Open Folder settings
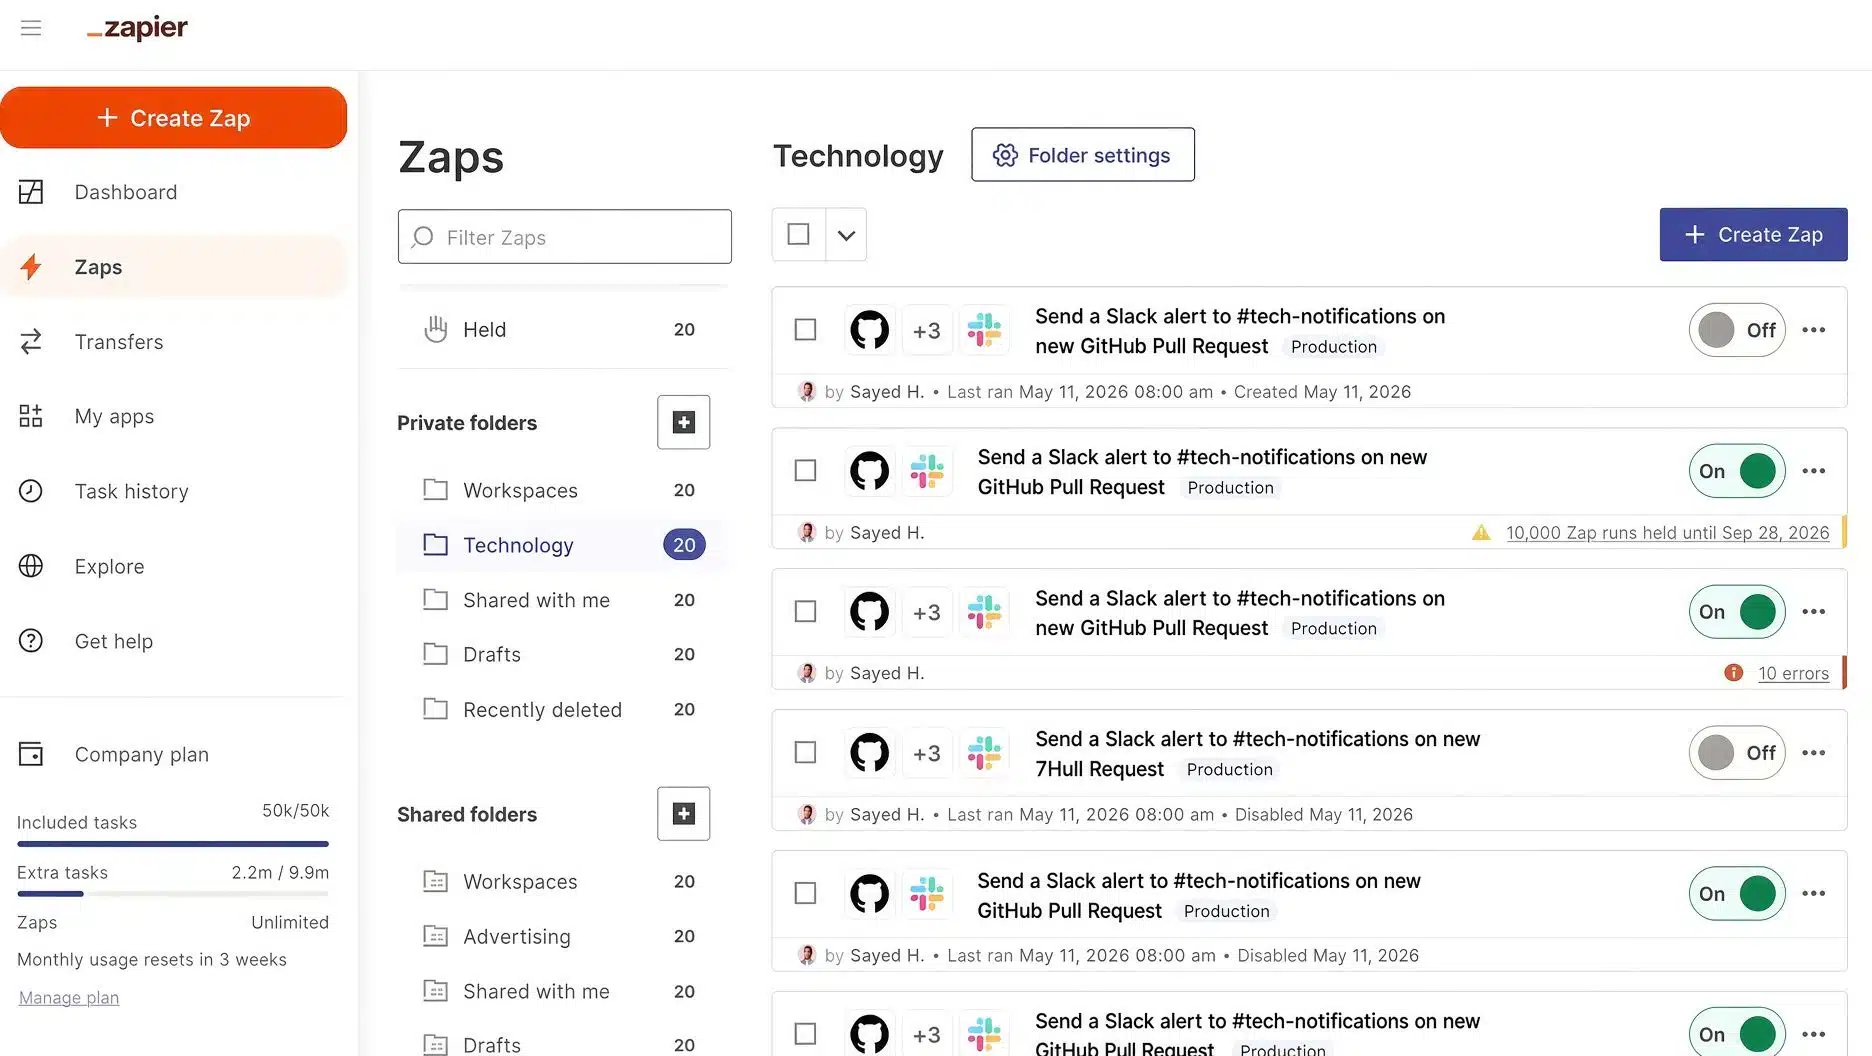The image size is (1872, 1056). tap(1083, 155)
